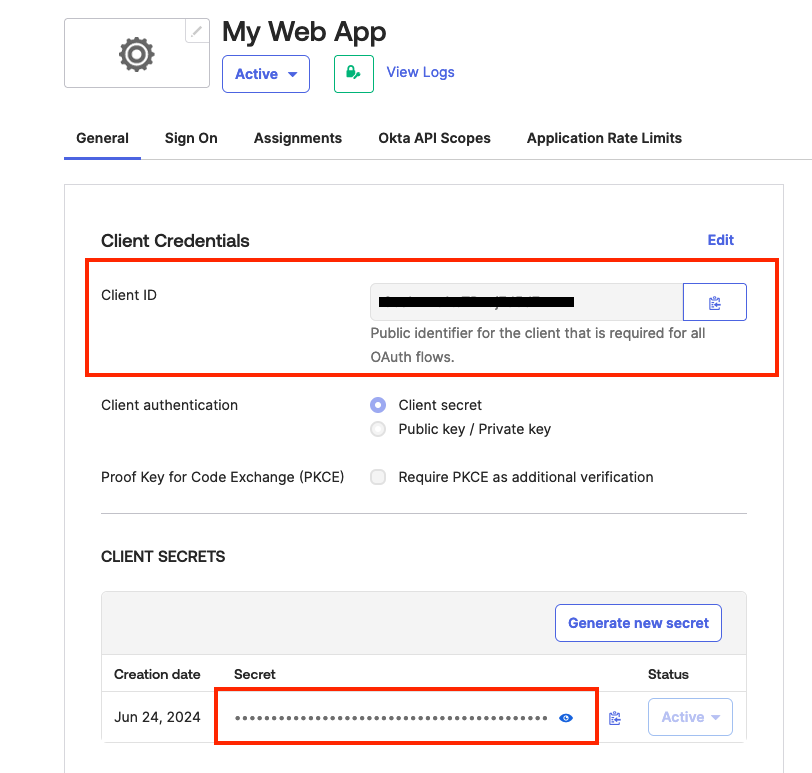Switch to the Sign On tab
Image resolution: width=812 pixels, height=773 pixels.
coord(191,138)
